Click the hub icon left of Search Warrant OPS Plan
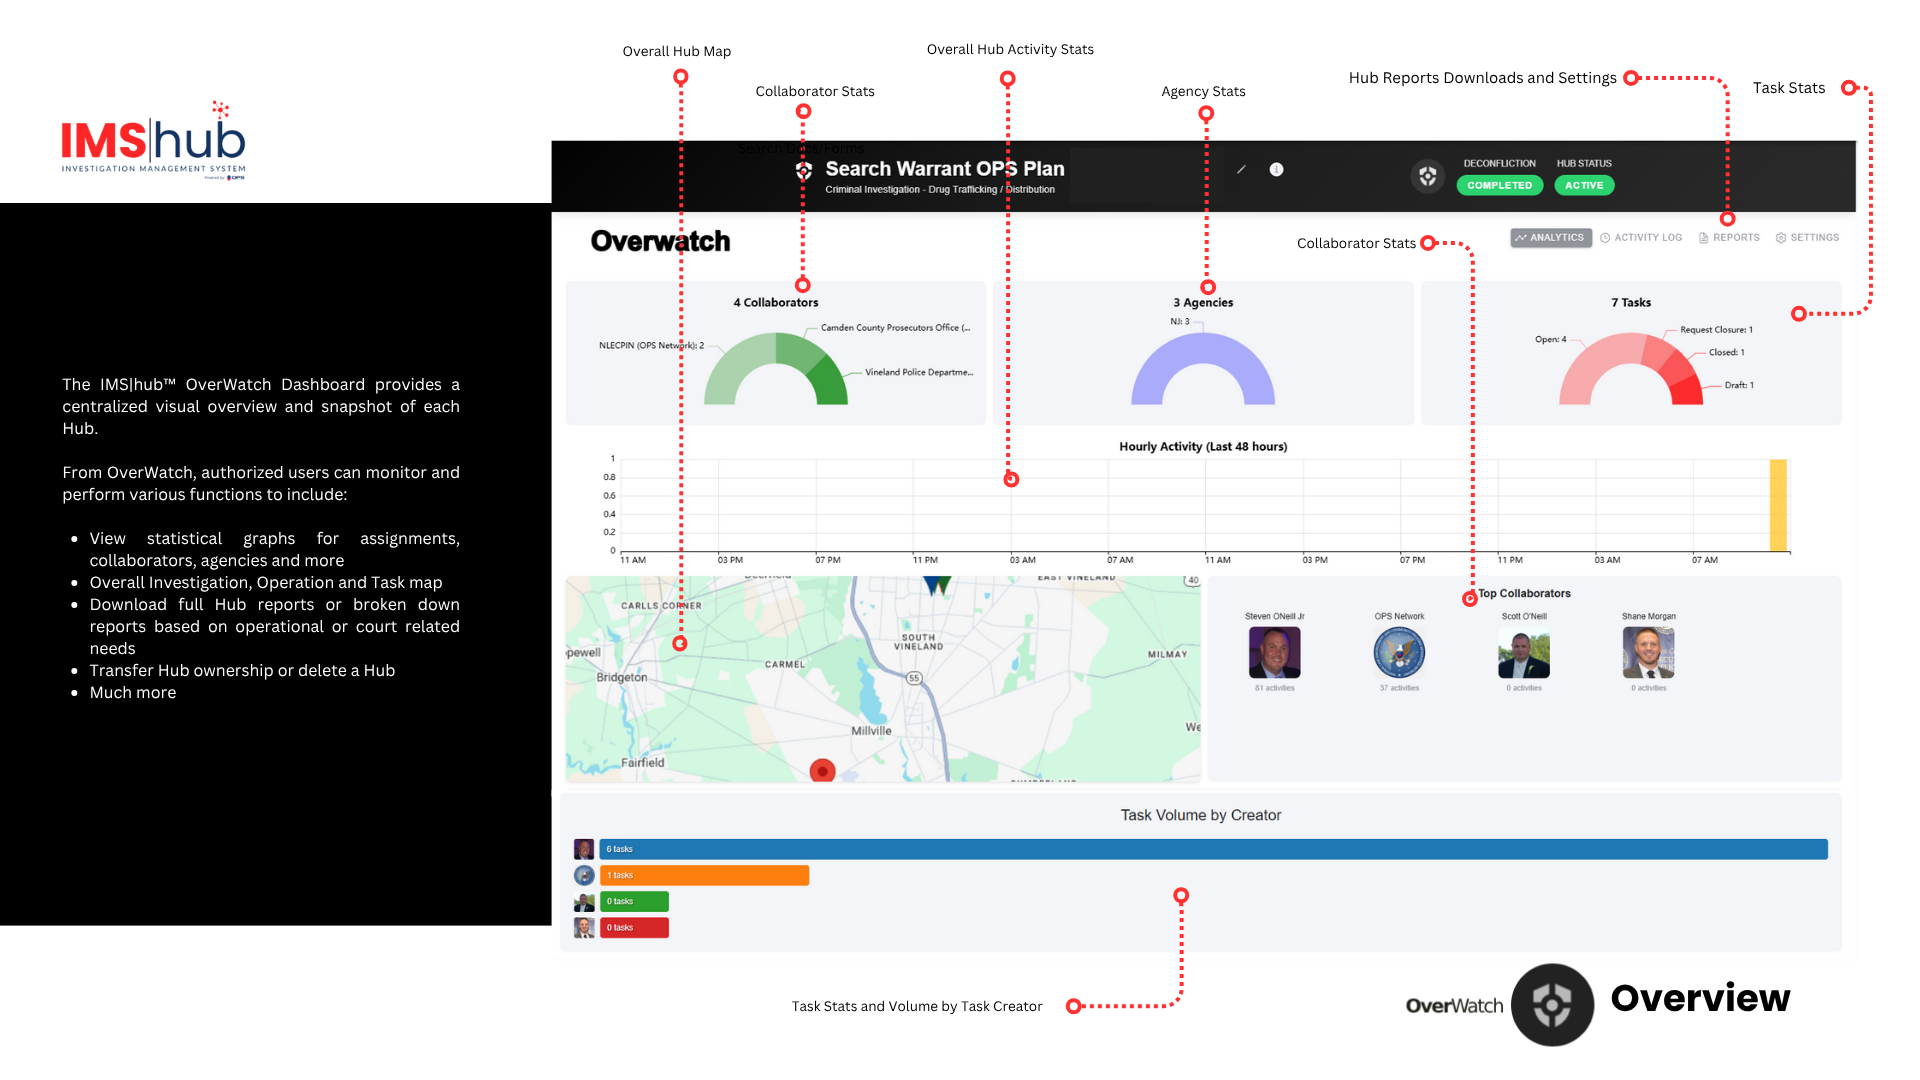Screen dimensions: 1920x1080 click(x=804, y=171)
